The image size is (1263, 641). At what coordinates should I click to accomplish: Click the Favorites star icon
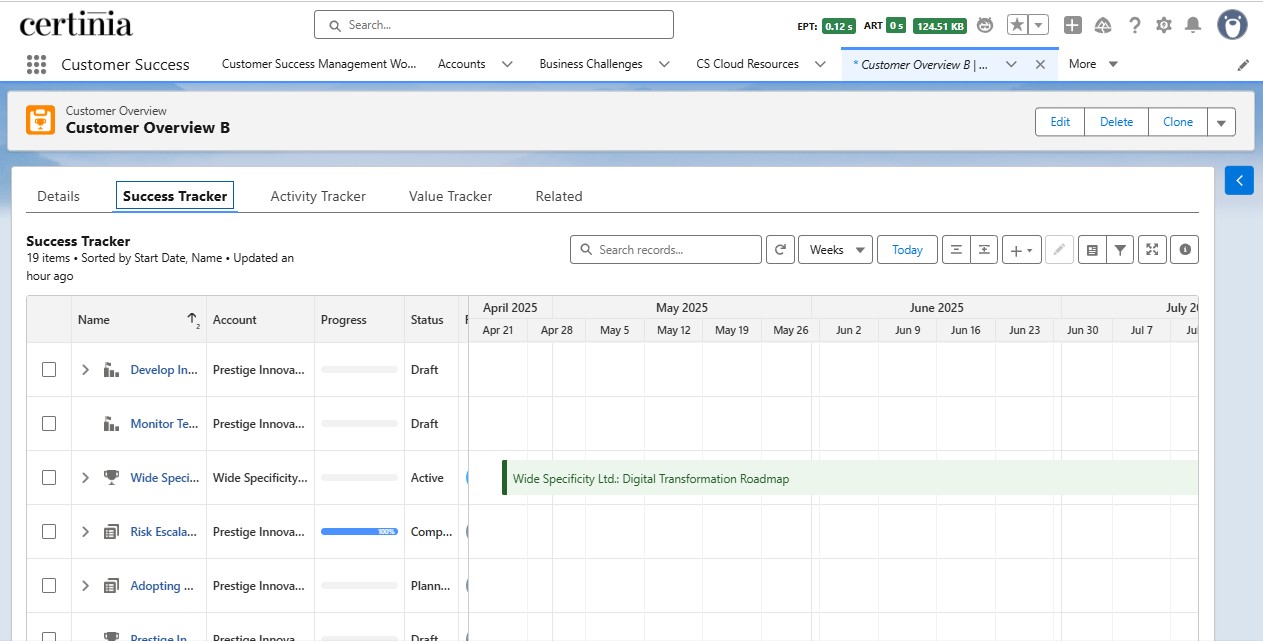pos(1017,25)
